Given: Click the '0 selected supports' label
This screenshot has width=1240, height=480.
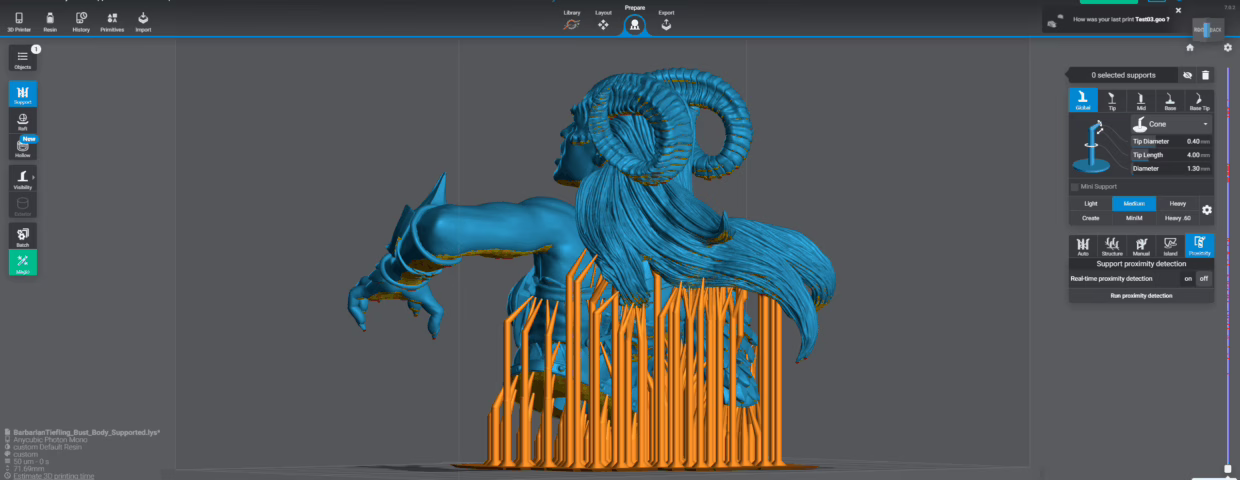Looking at the screenshot, I should click(x=1123, y=75).
